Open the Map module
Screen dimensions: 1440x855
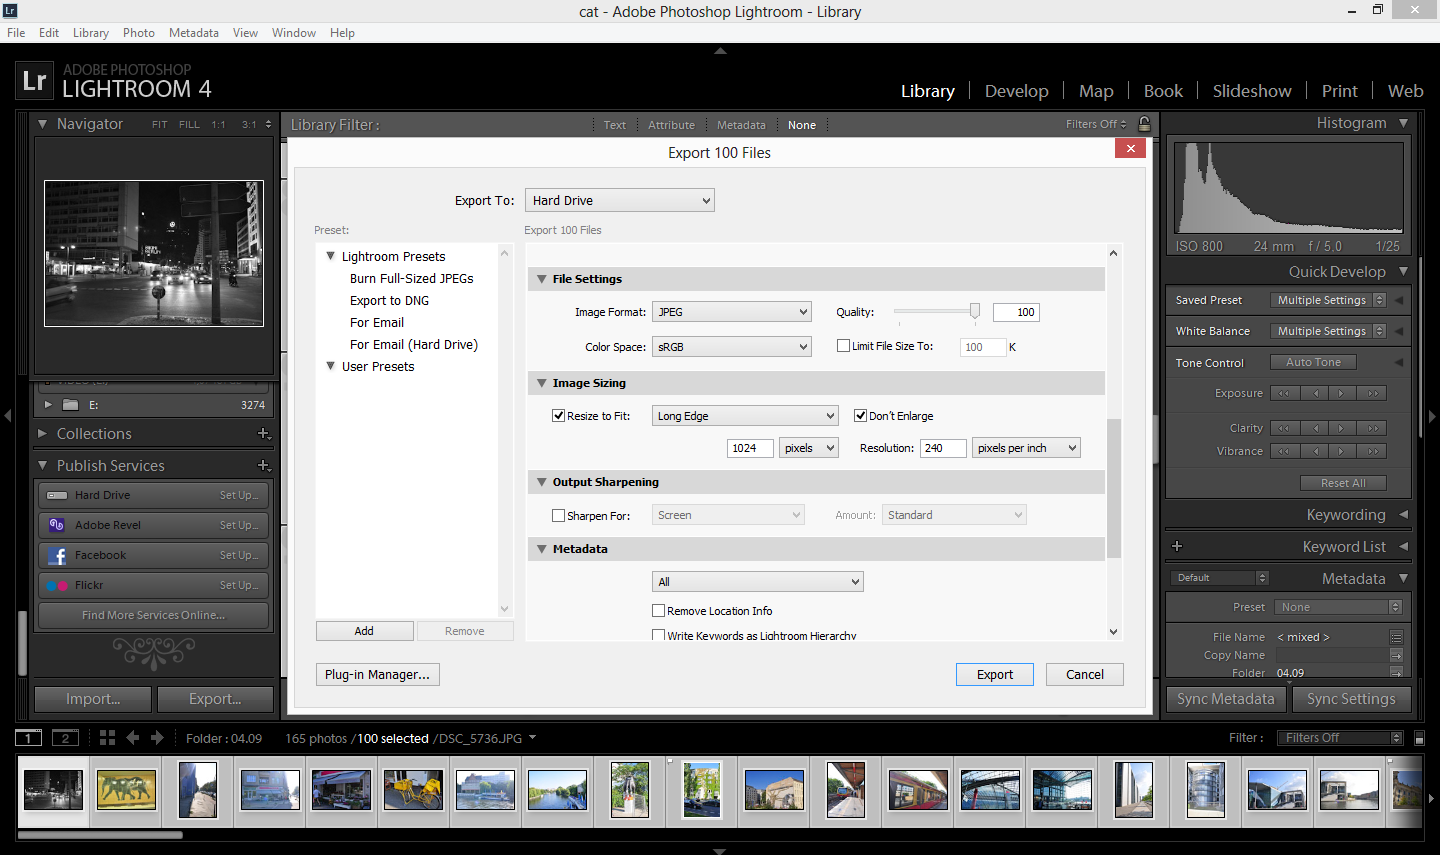tap(1096, 91)
